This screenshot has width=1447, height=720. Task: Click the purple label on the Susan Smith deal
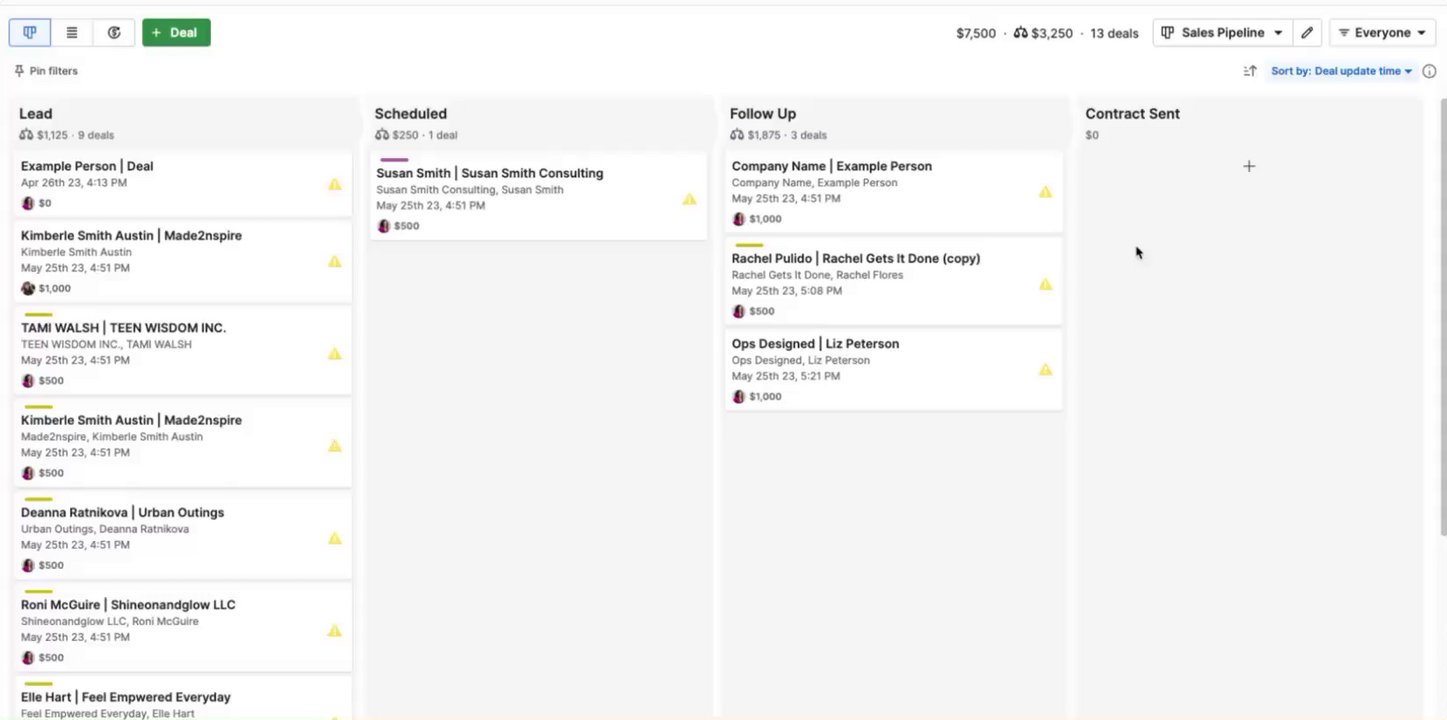pos(394,159)
